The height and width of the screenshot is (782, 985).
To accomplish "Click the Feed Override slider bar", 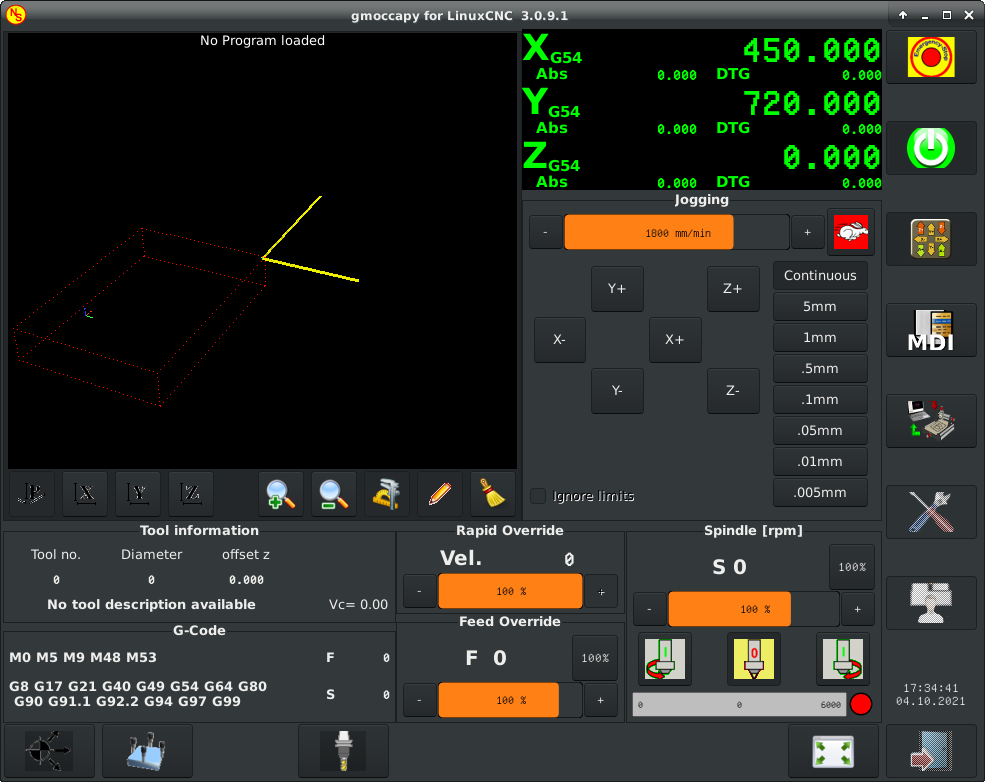I will coord(510,700).
